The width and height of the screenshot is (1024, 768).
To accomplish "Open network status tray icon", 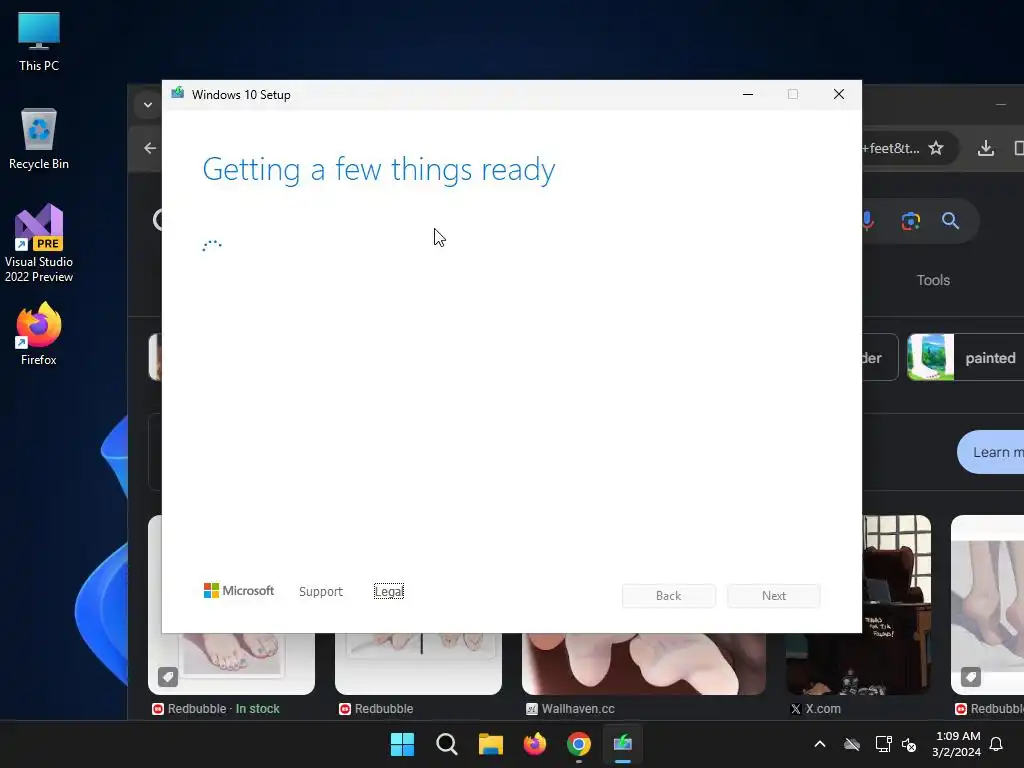I will pos(883,744).
